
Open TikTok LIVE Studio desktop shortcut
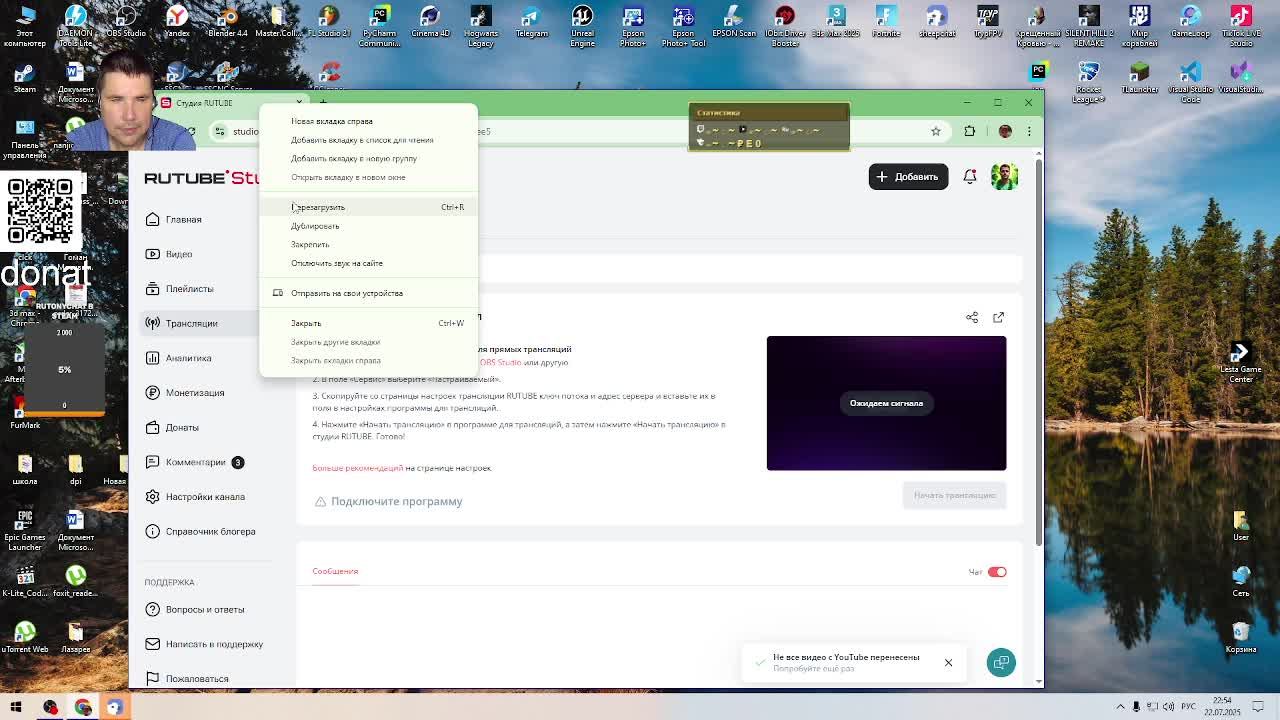[x=1241, y=25]
